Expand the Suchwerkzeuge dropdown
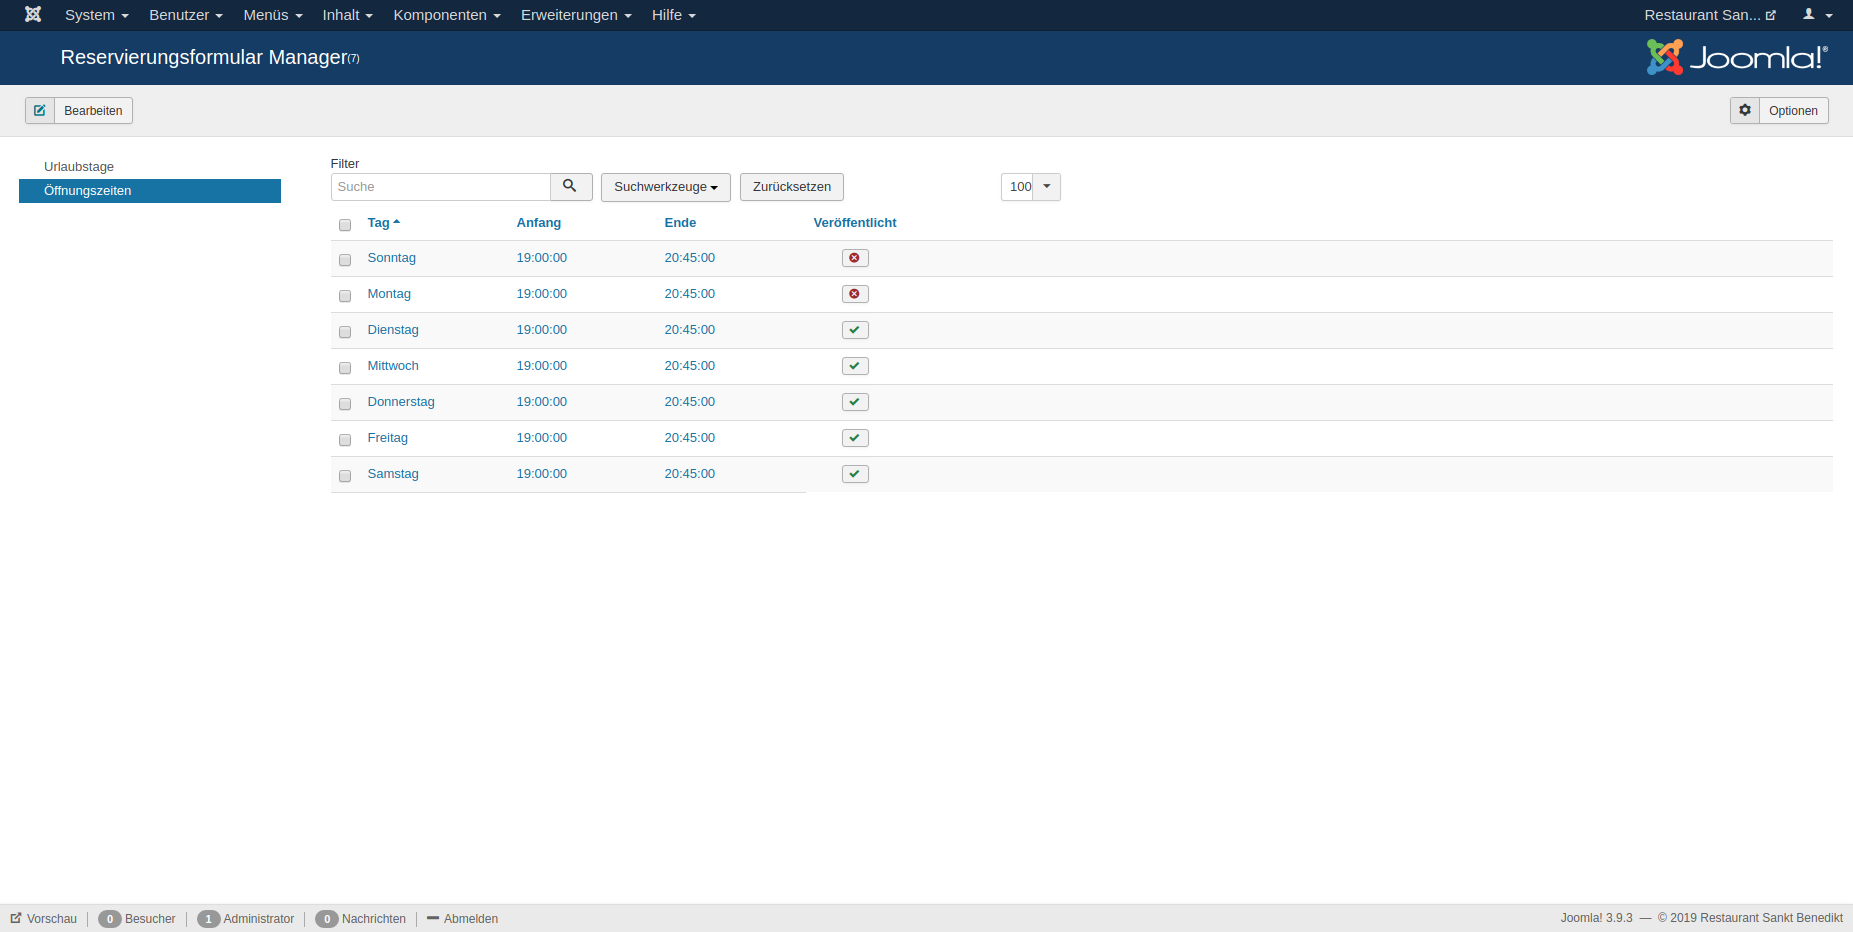This screenshot has width=1853, height=932. click(x=665, y=187)
